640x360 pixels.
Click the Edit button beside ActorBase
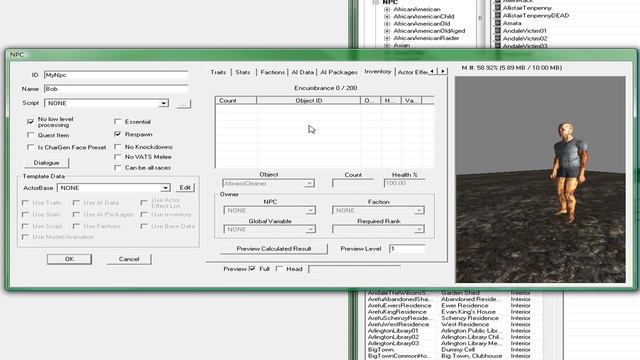185,187
